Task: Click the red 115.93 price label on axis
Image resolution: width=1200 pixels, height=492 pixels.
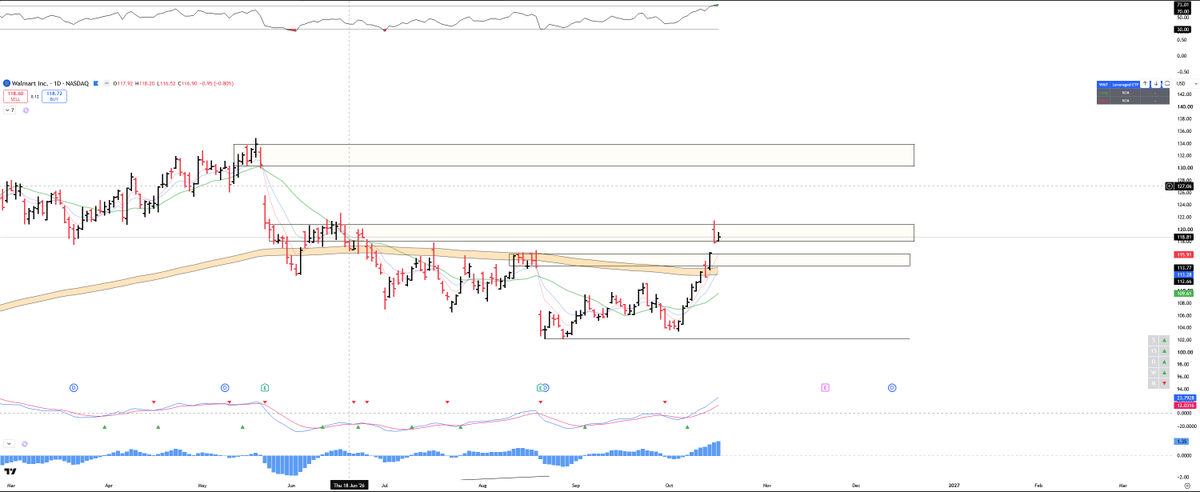Action: (1185, 255)
